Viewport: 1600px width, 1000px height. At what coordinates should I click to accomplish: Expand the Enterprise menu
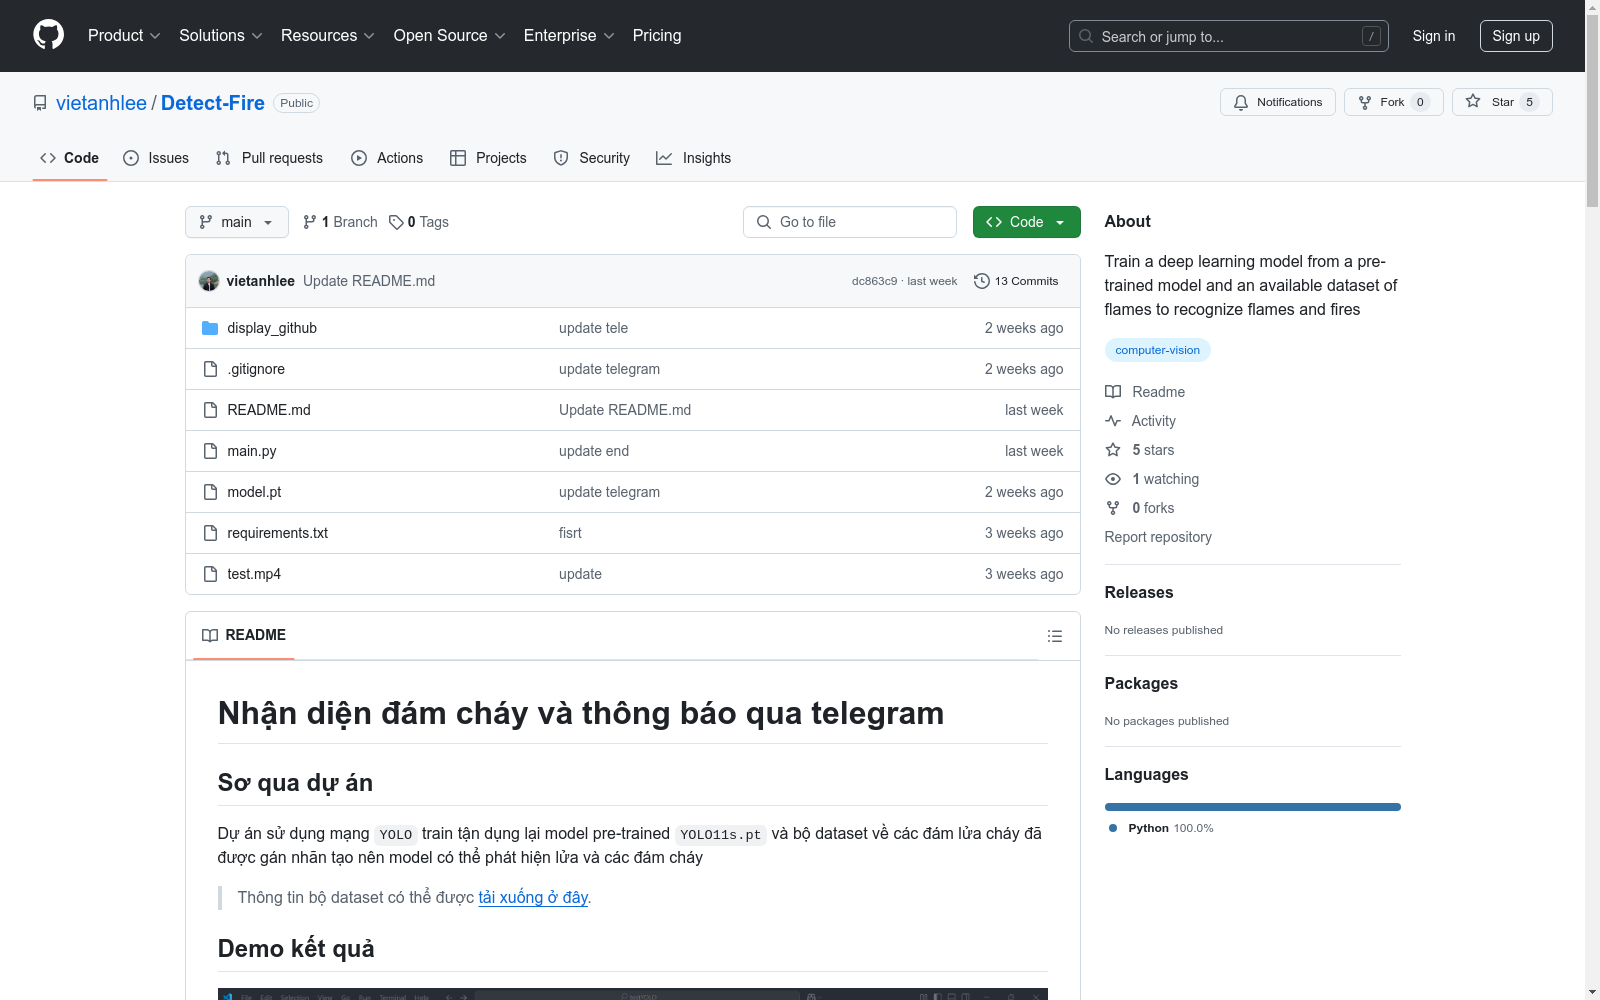[x=569, y=35]
